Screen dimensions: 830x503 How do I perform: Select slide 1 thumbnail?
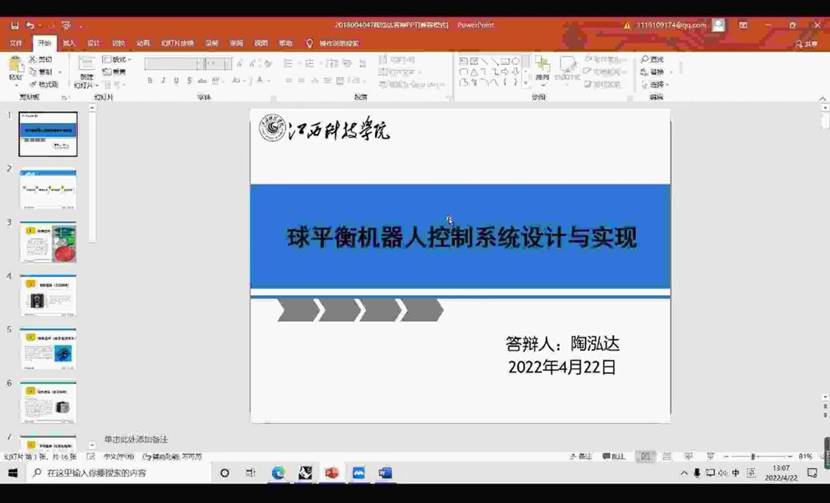pyautogui.click(x=48, y=134)
